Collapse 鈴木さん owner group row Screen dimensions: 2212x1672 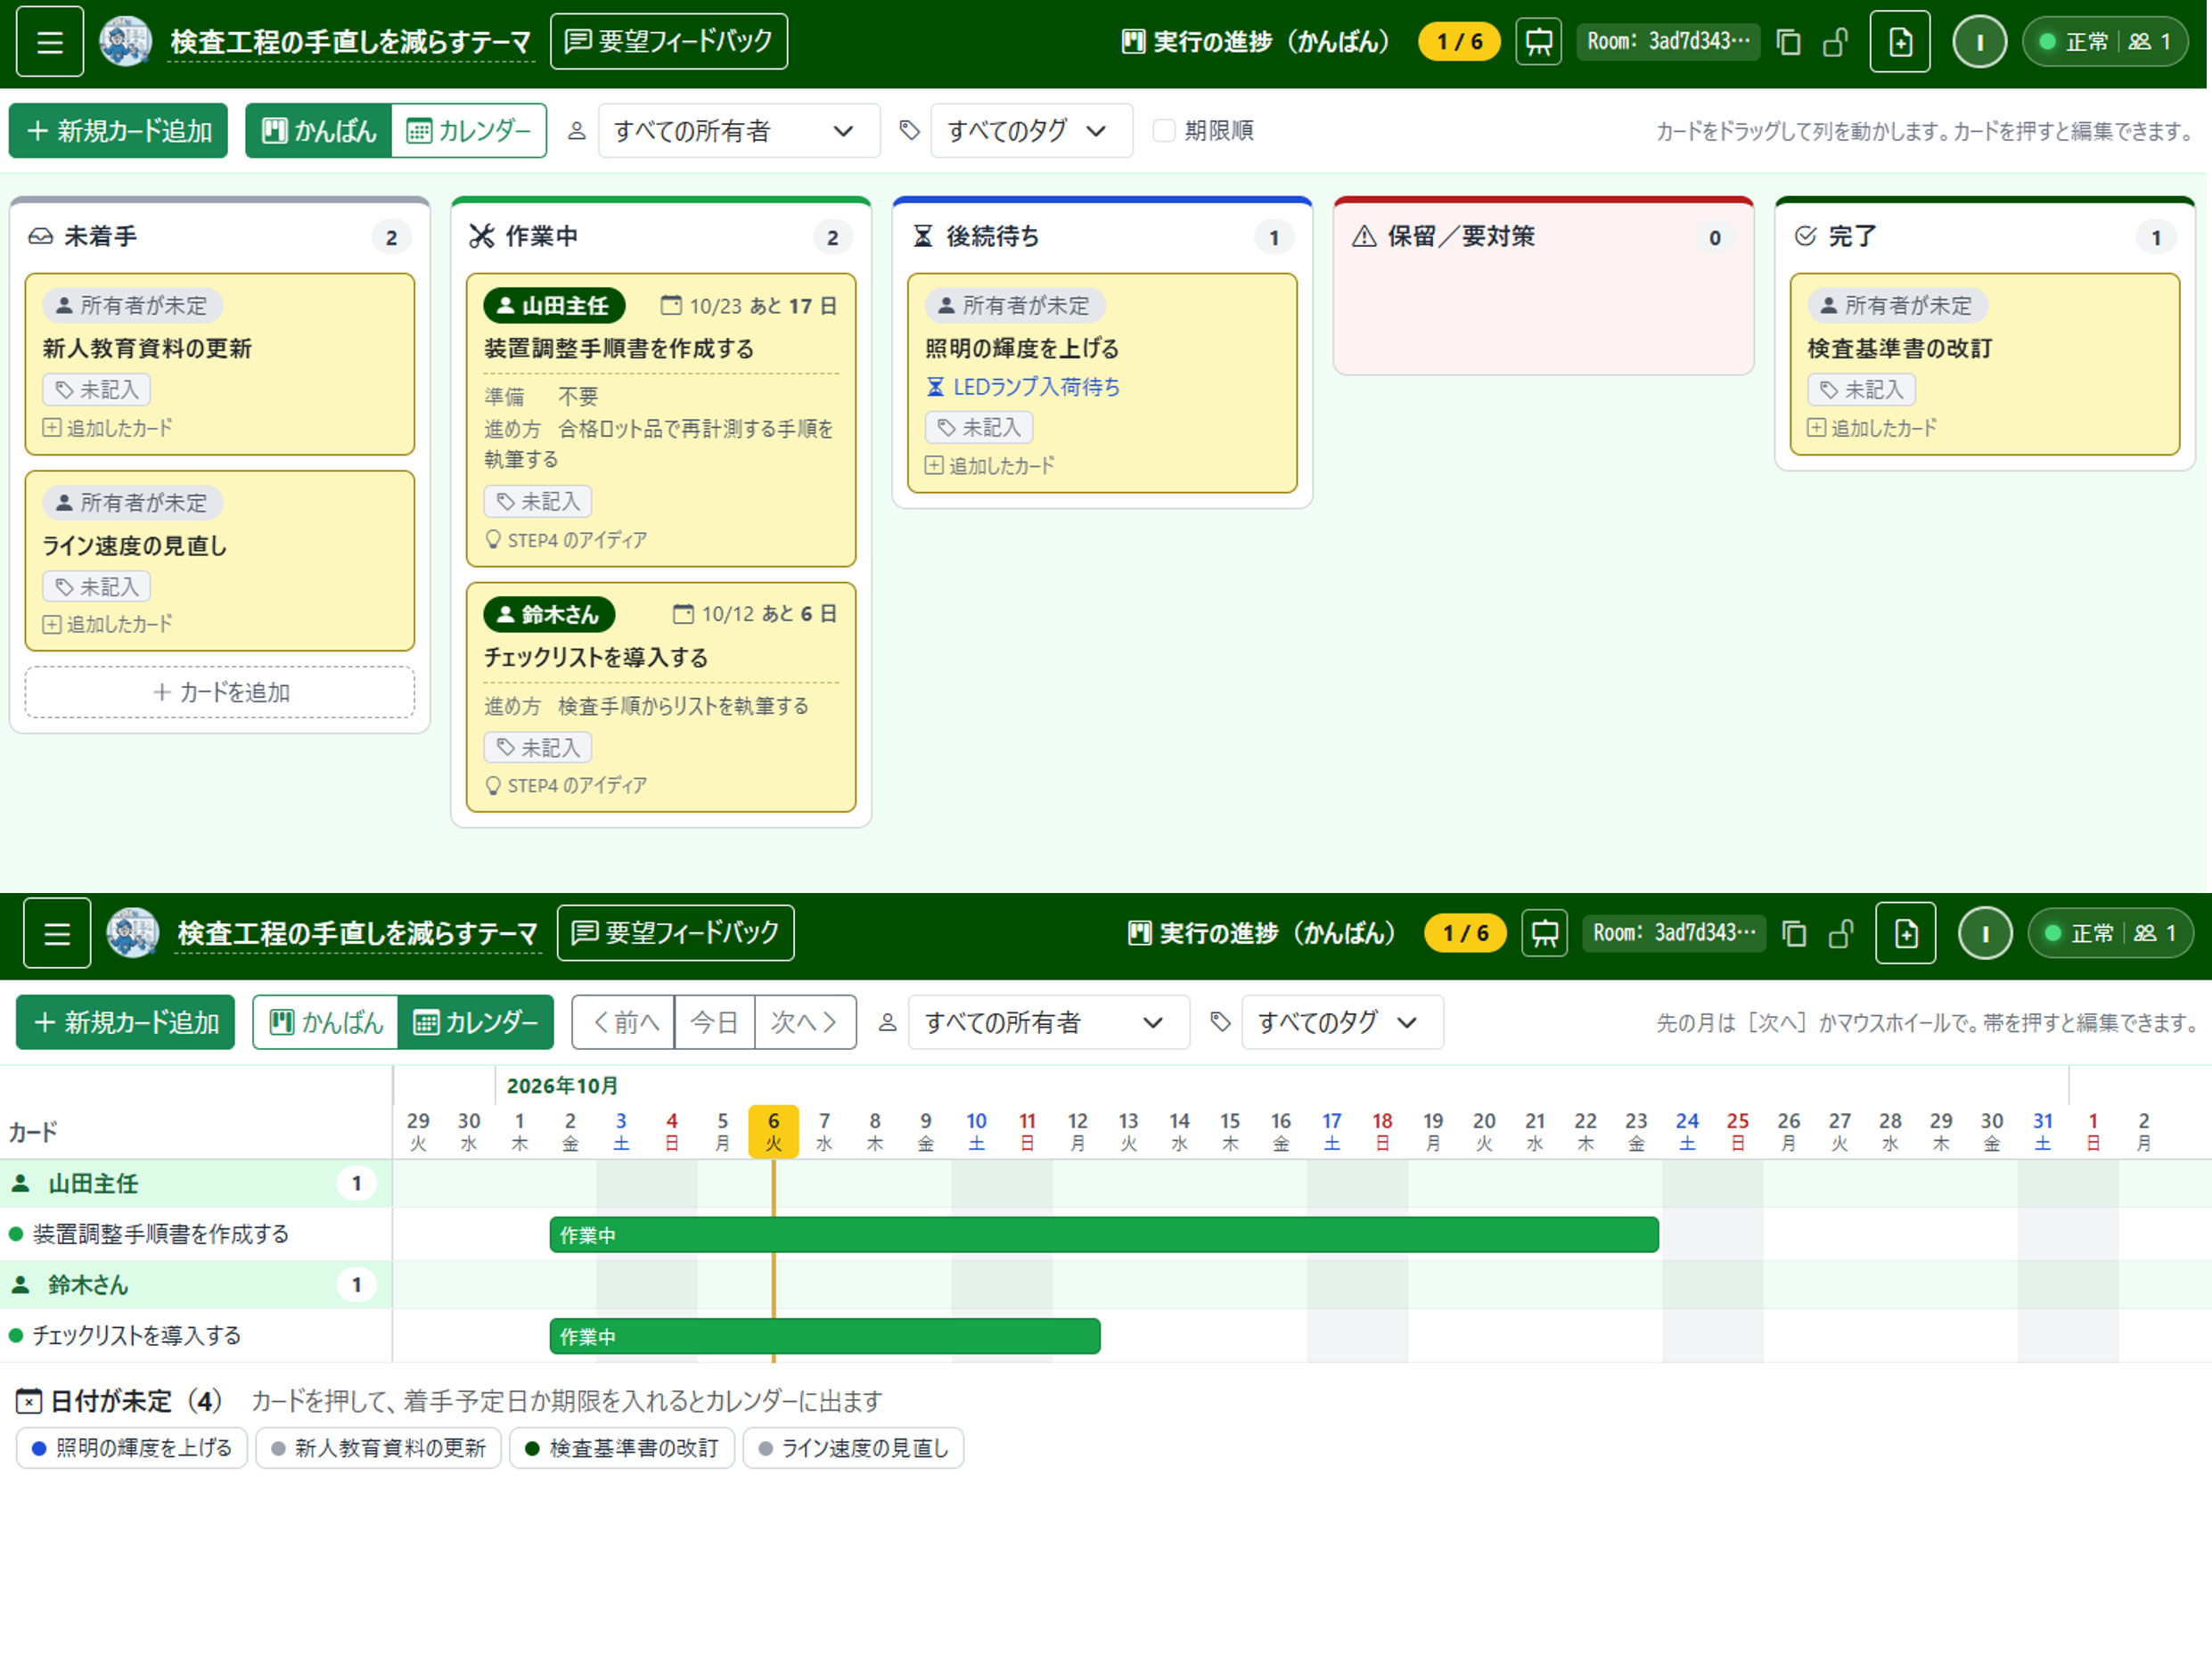coord(195,1285)
